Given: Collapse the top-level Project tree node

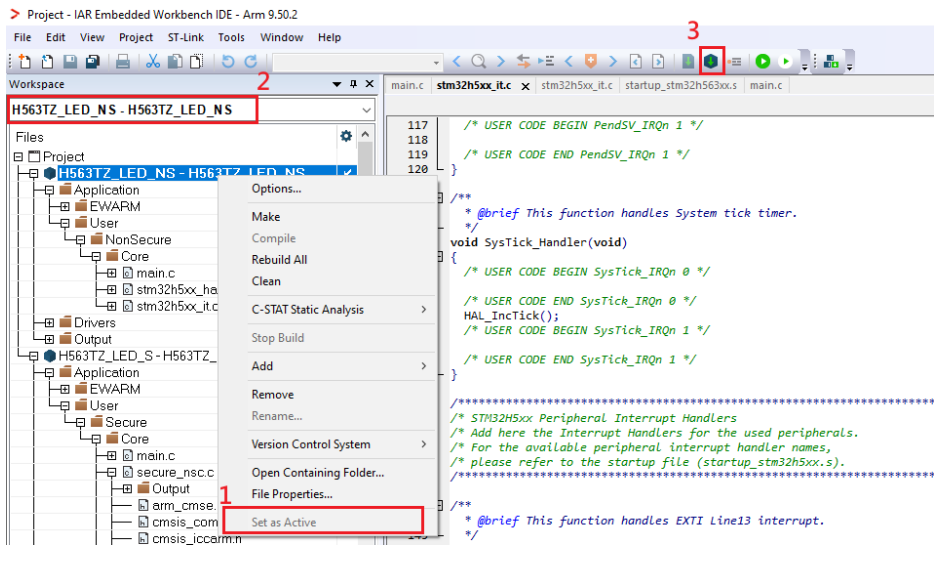Looking at the screenshot, I should 18,157.
